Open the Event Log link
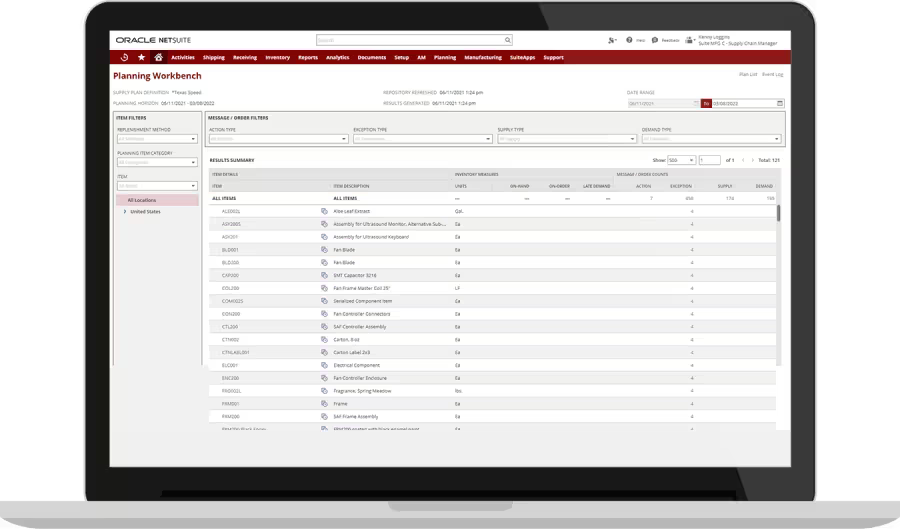 pos(773,75)
